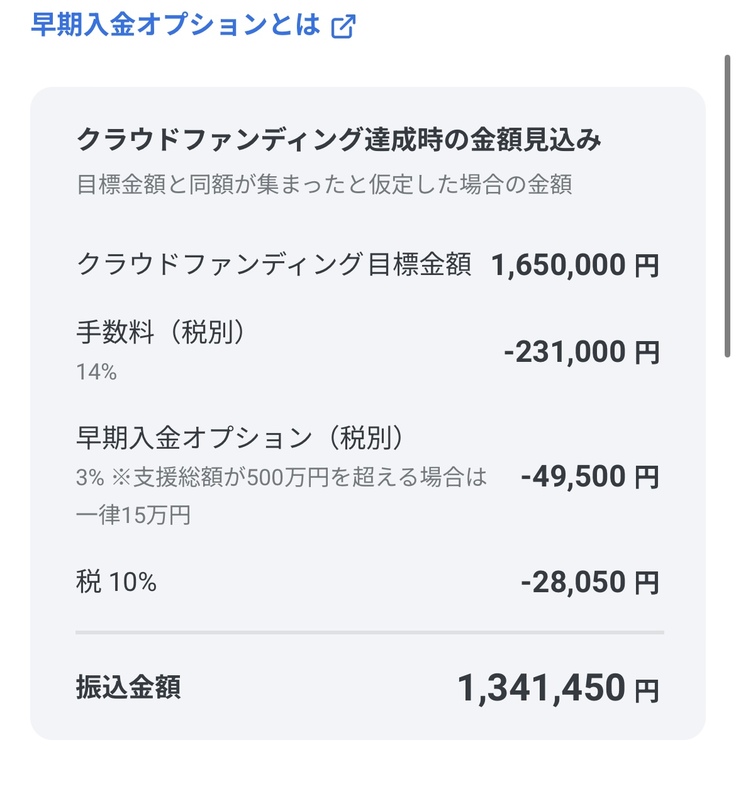Click the divider line above 振込金額
Image resolution: width=736 pixels, height=798 pixels.
click(369, 632)
